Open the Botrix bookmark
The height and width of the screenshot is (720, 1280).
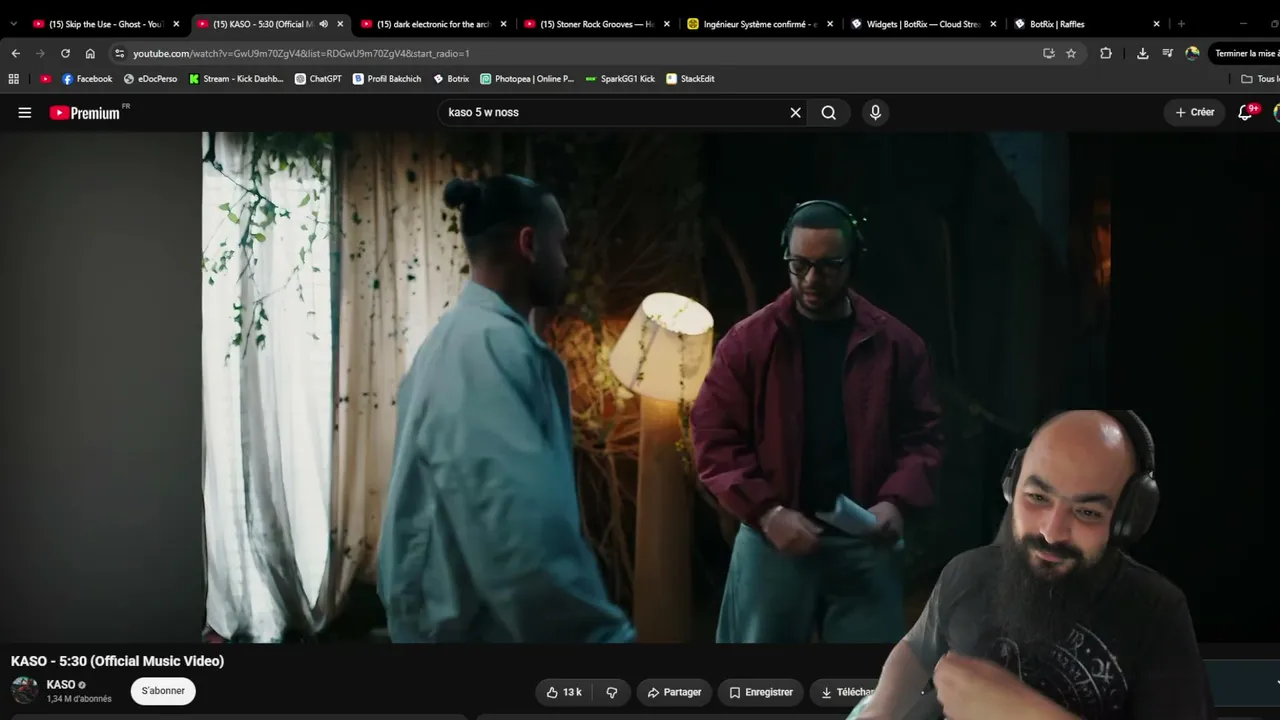tap(451, 79)
